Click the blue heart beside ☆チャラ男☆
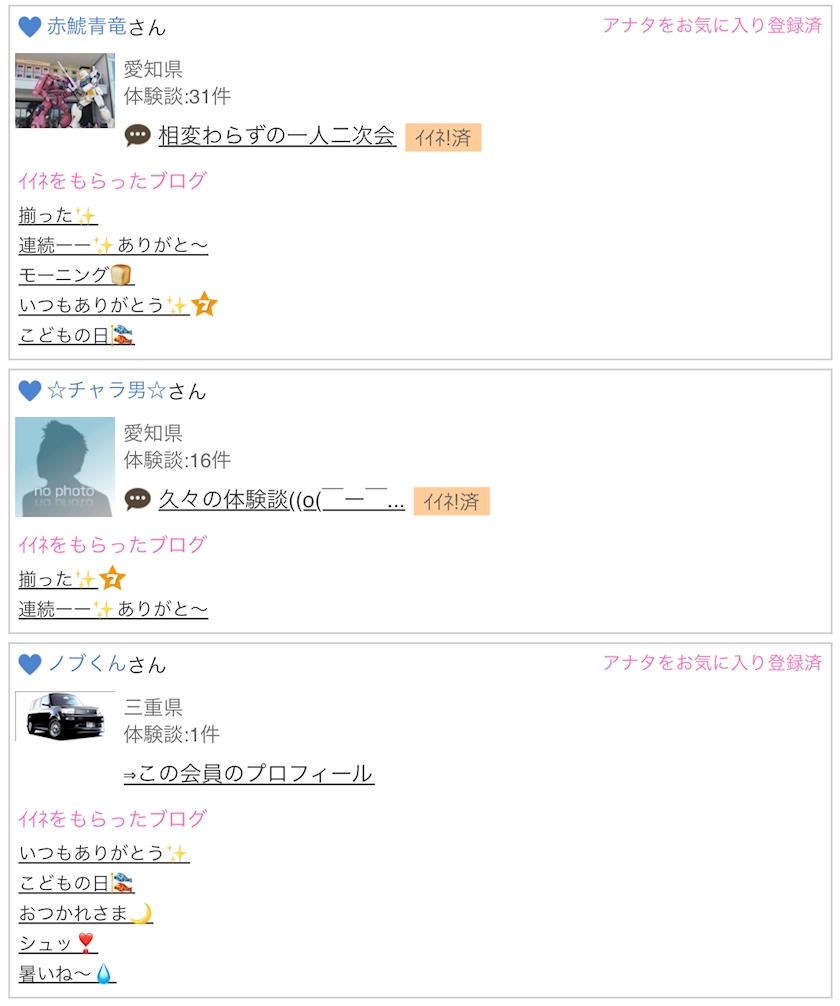This screenshot has height=1006, width=840. [x=30, y=391]
